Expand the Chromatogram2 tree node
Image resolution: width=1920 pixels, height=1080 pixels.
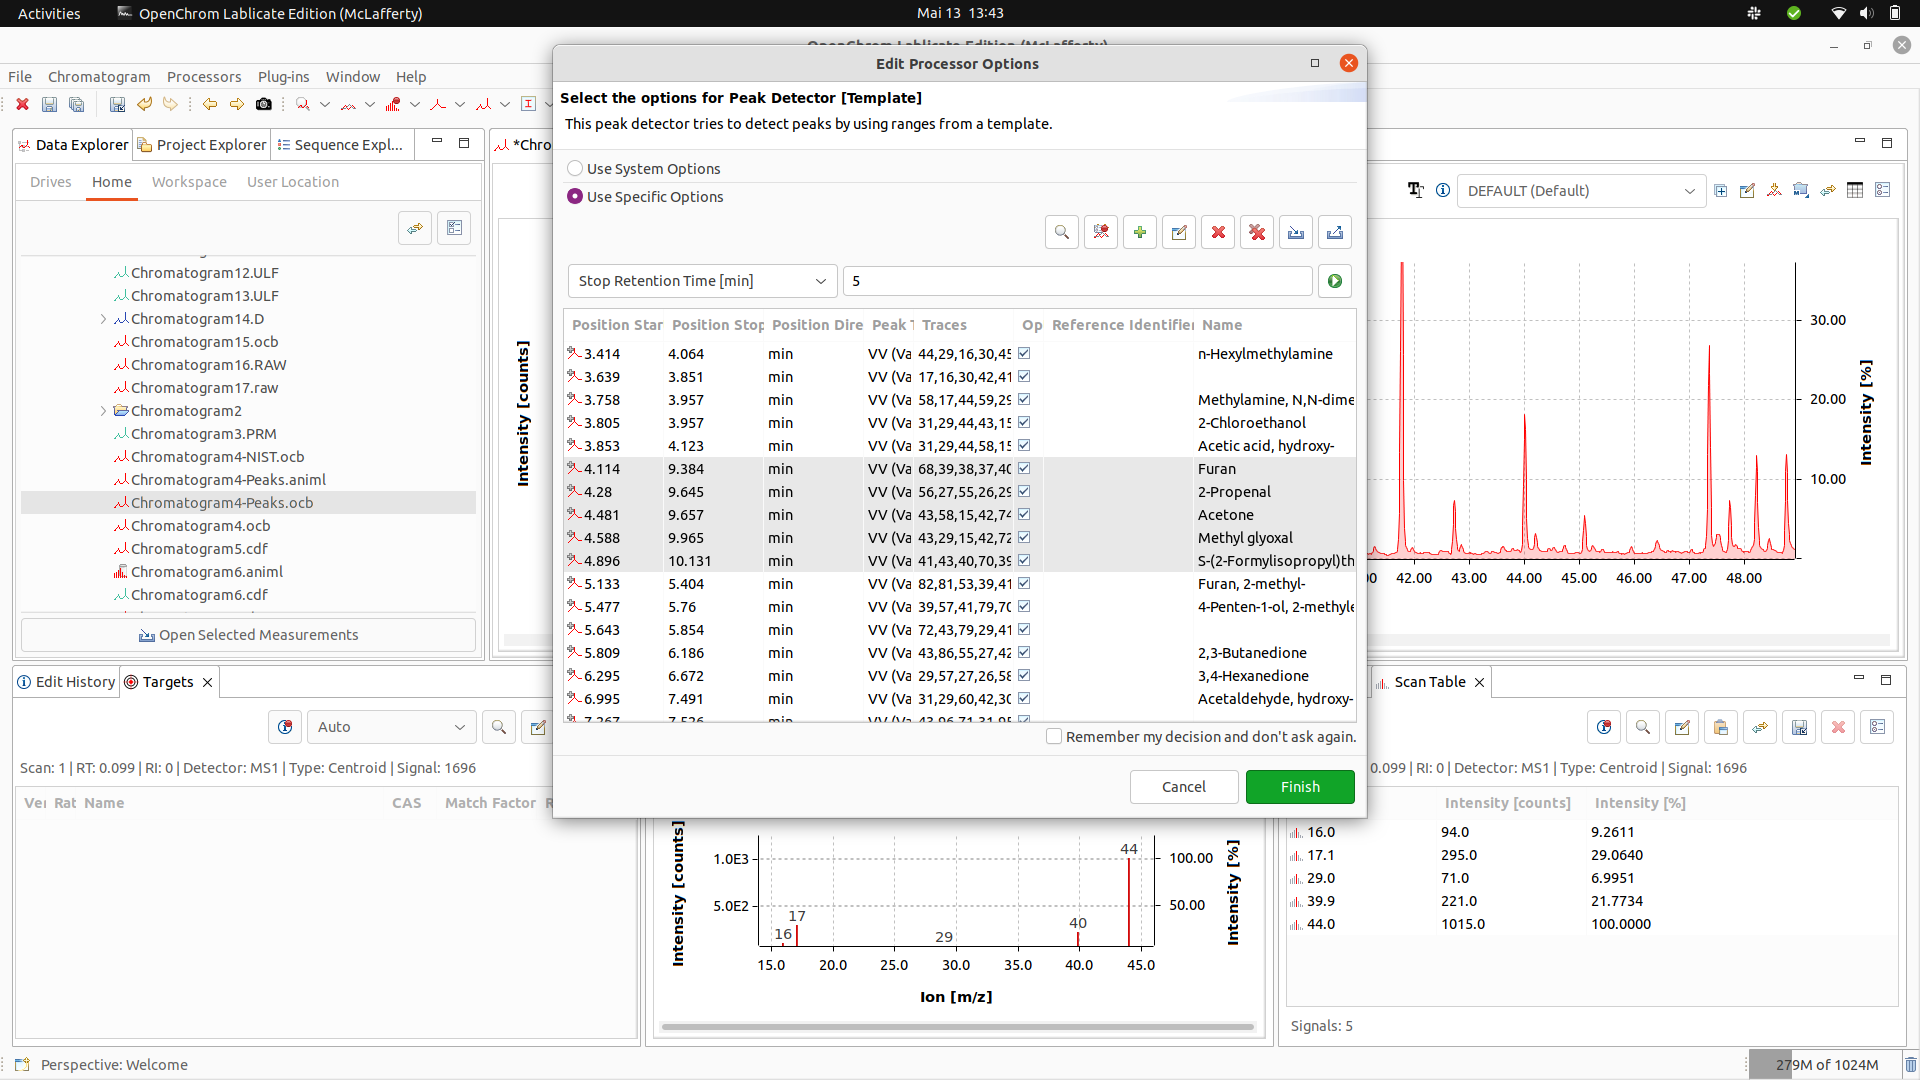pos(104,410)
